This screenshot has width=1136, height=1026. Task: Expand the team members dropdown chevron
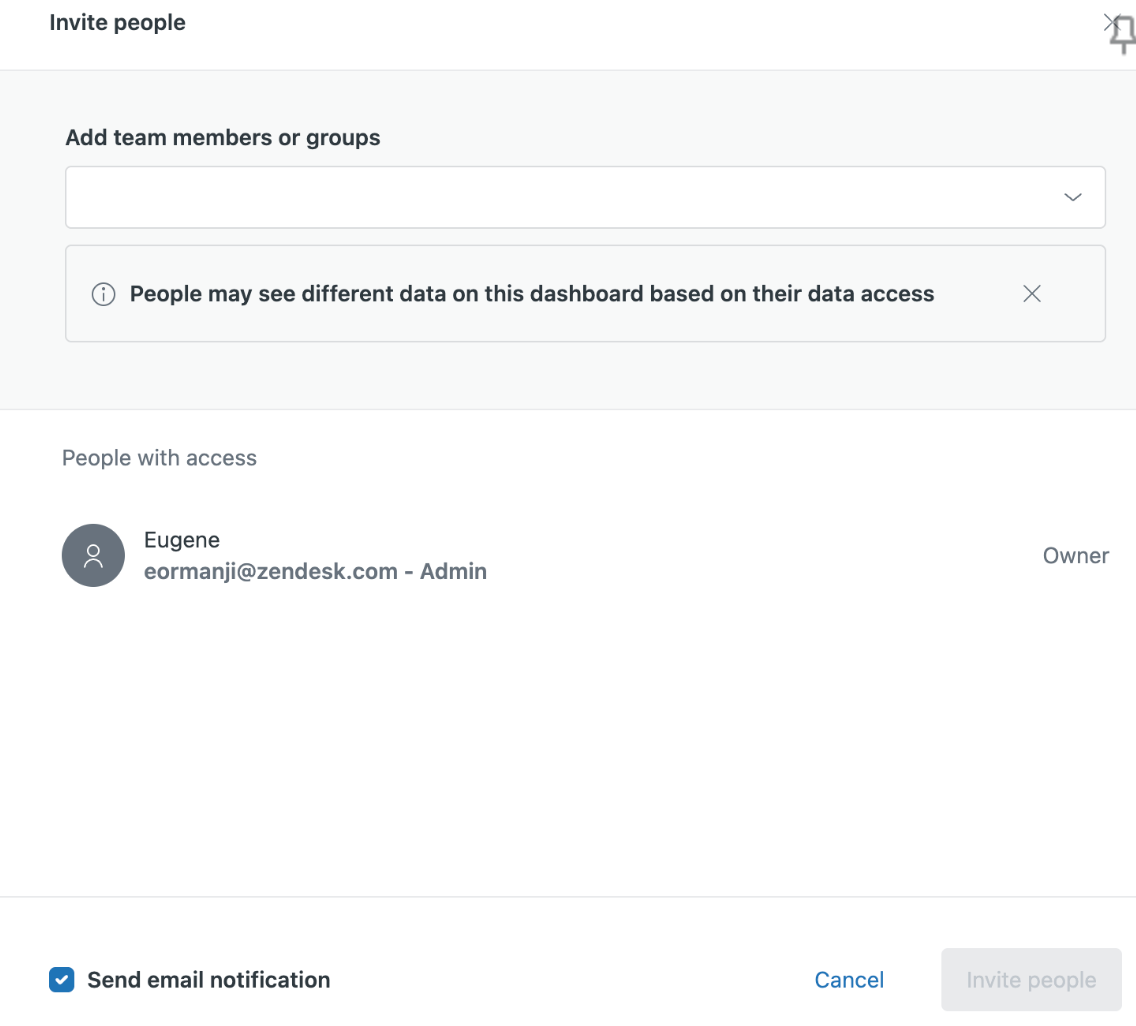point(1073,198)
